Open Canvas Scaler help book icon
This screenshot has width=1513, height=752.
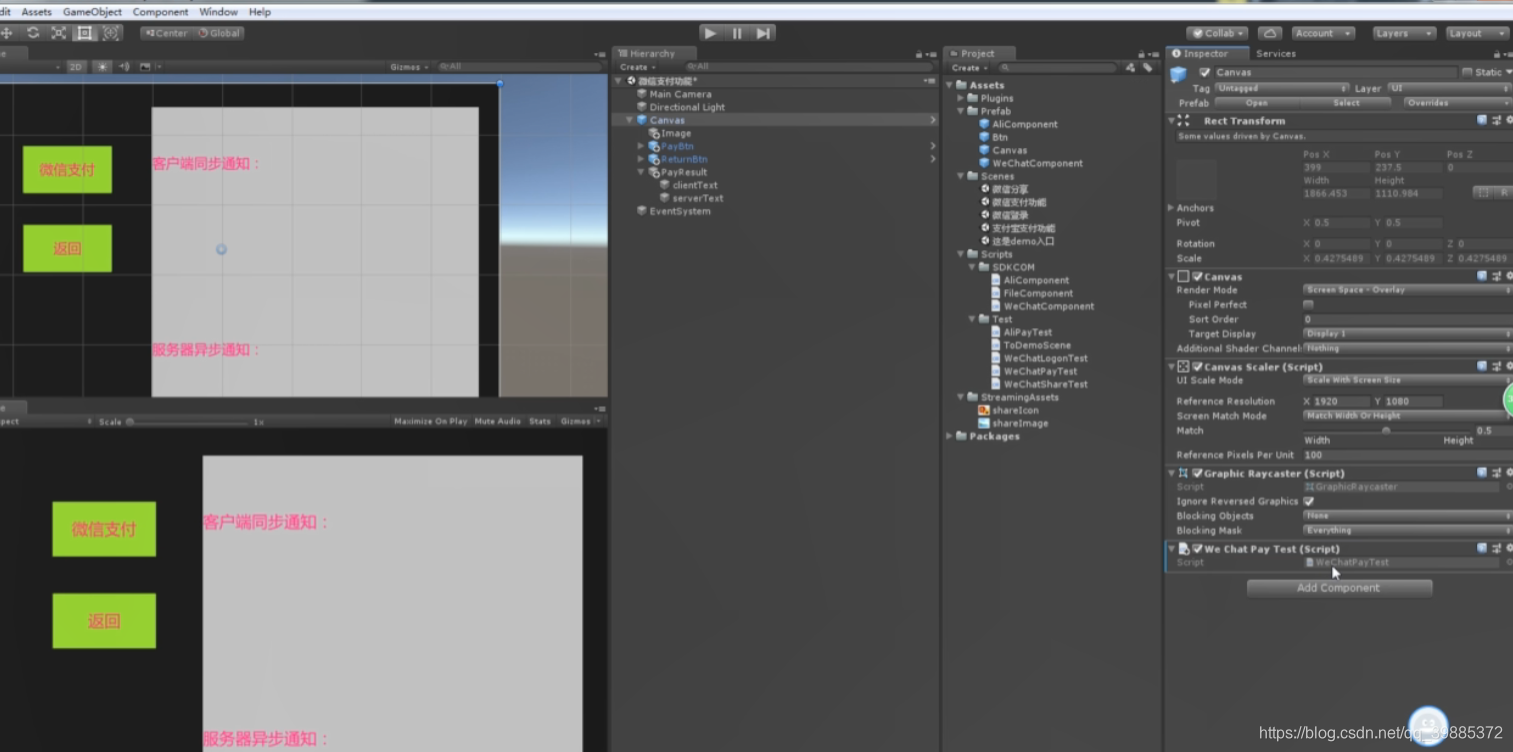1482,366
